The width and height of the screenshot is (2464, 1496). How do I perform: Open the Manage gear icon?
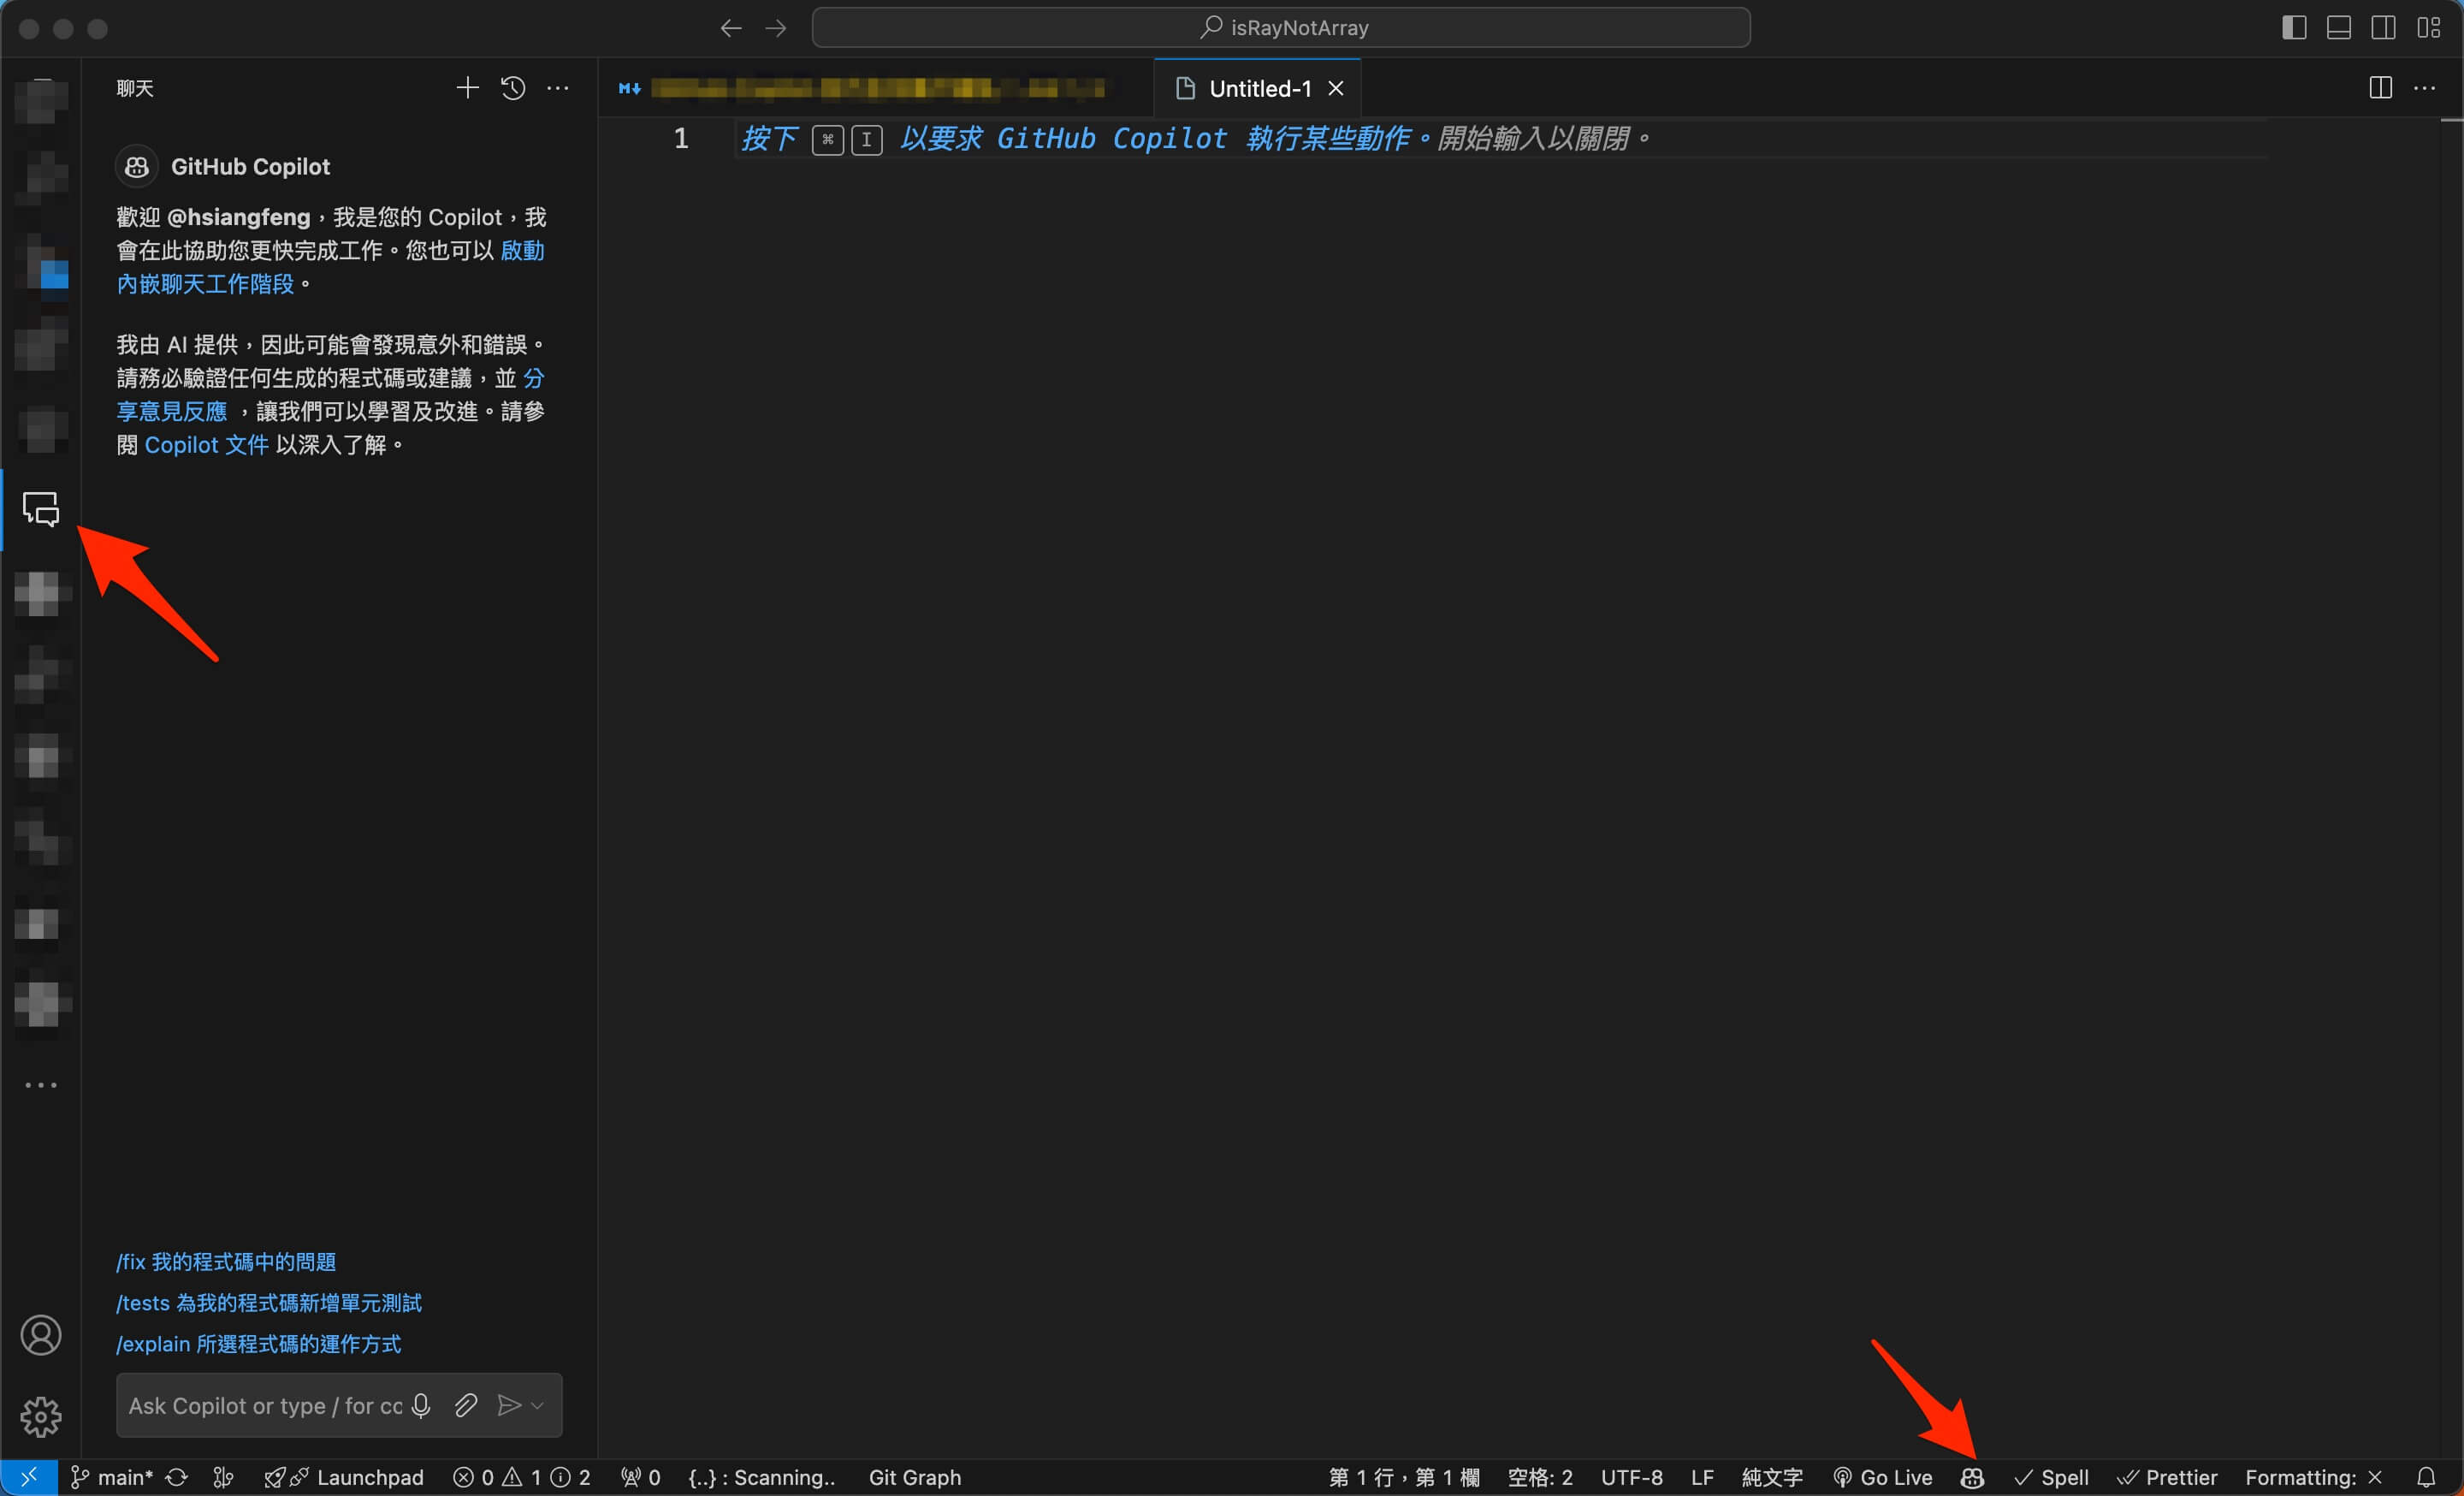click(41, 1416)
